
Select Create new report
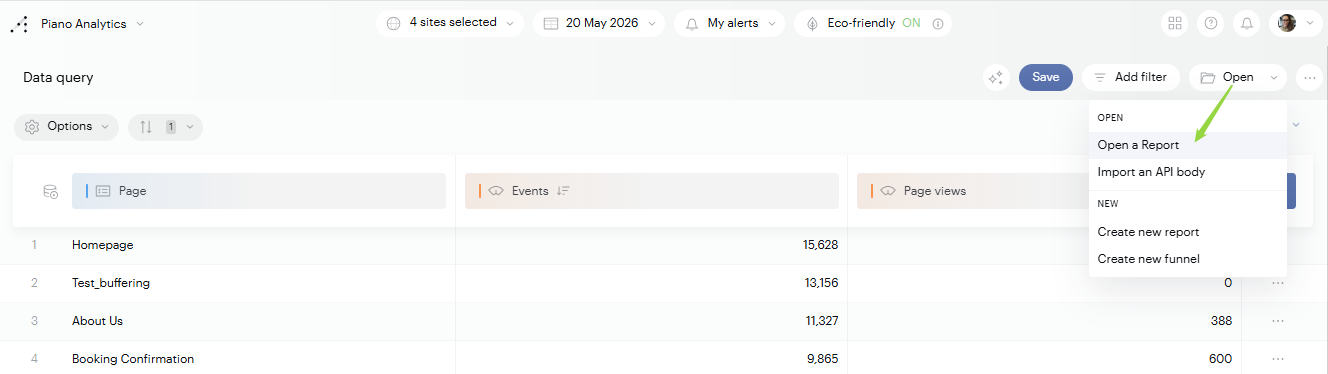tap(1188, 232)
